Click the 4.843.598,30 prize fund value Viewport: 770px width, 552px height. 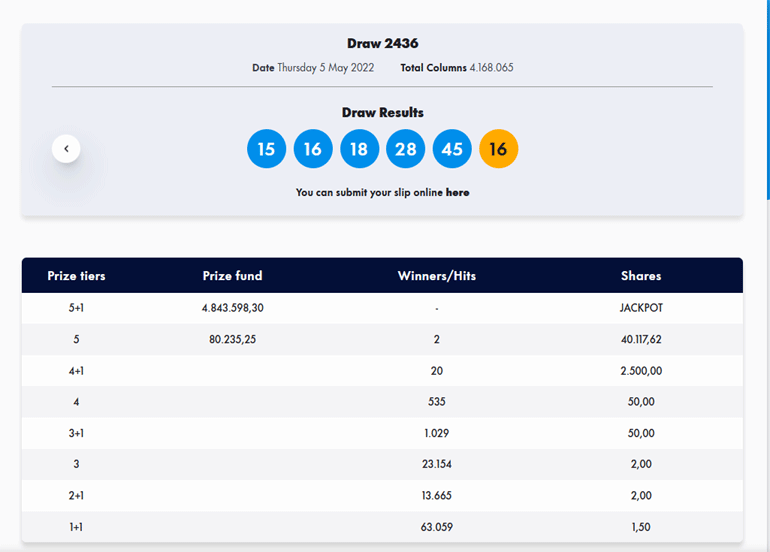pos(232,308)
